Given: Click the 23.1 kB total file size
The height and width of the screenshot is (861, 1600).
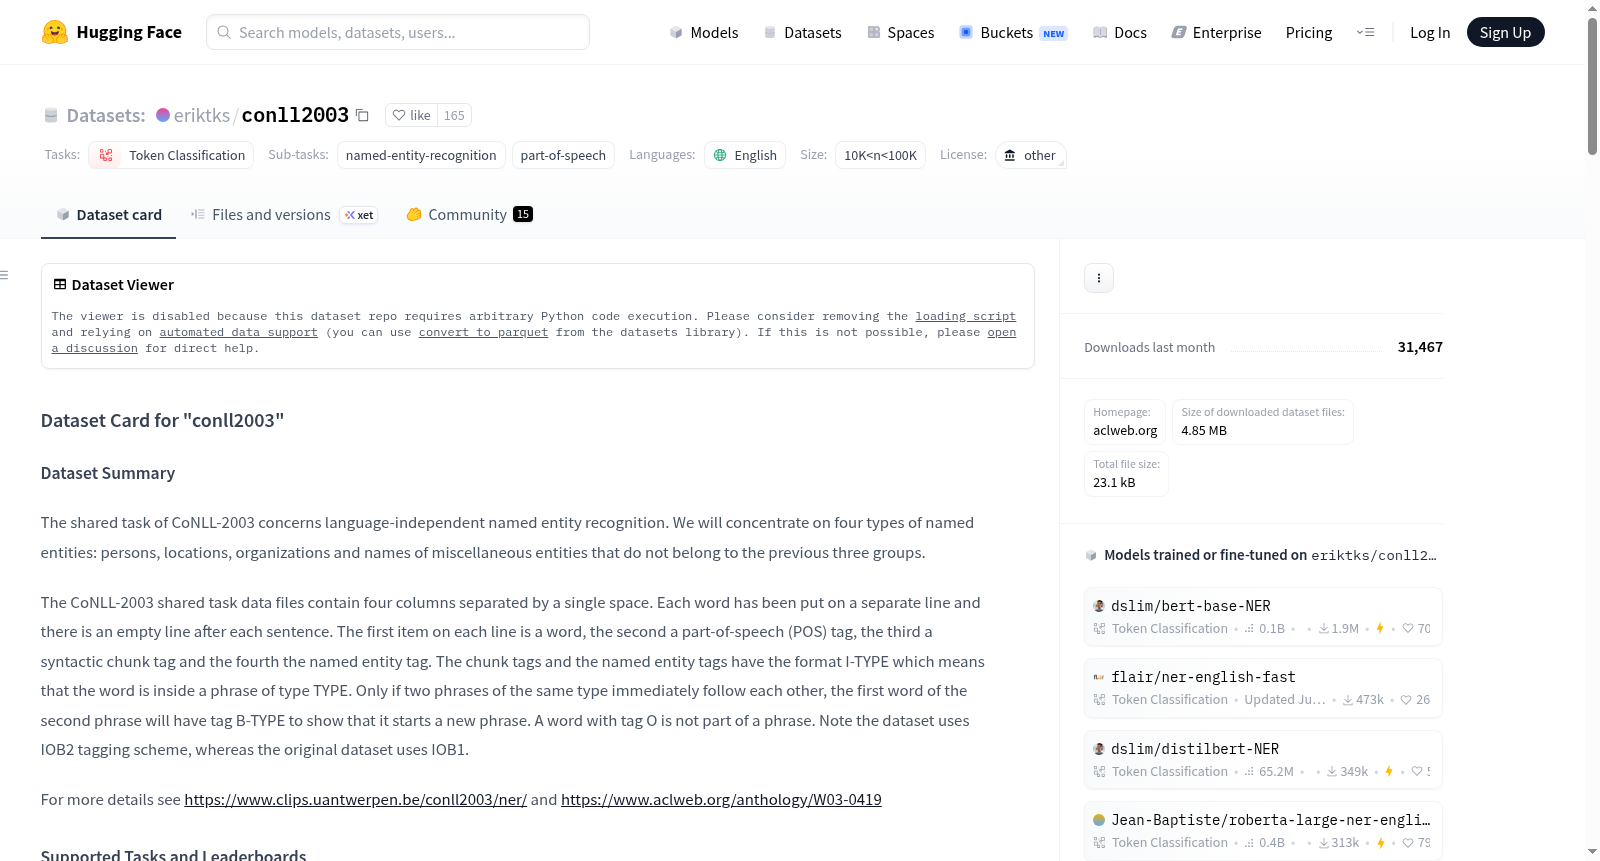Looking at the screenshot, I should 1114,482.
